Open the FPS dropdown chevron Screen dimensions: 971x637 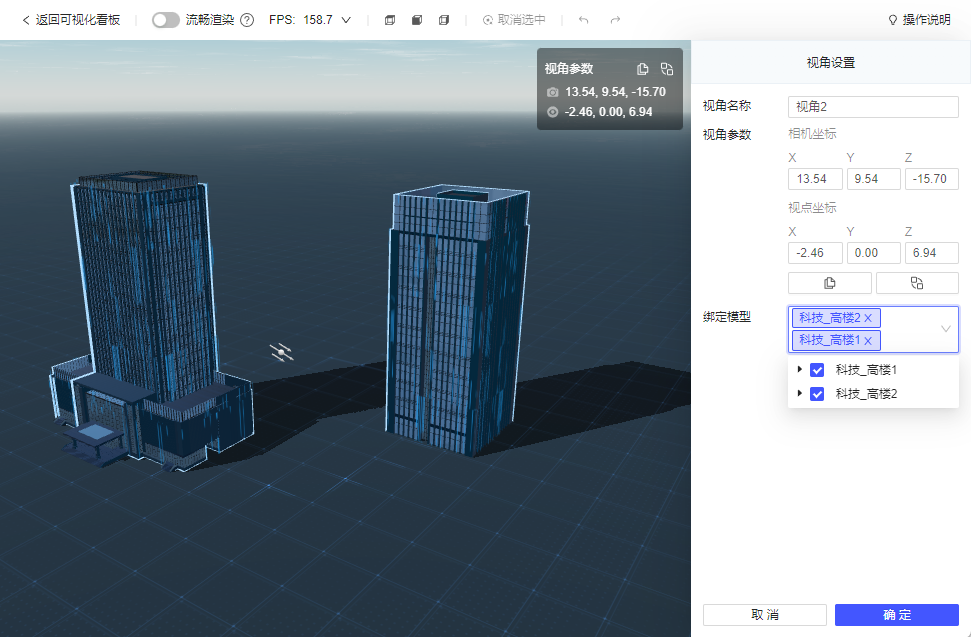346,20
